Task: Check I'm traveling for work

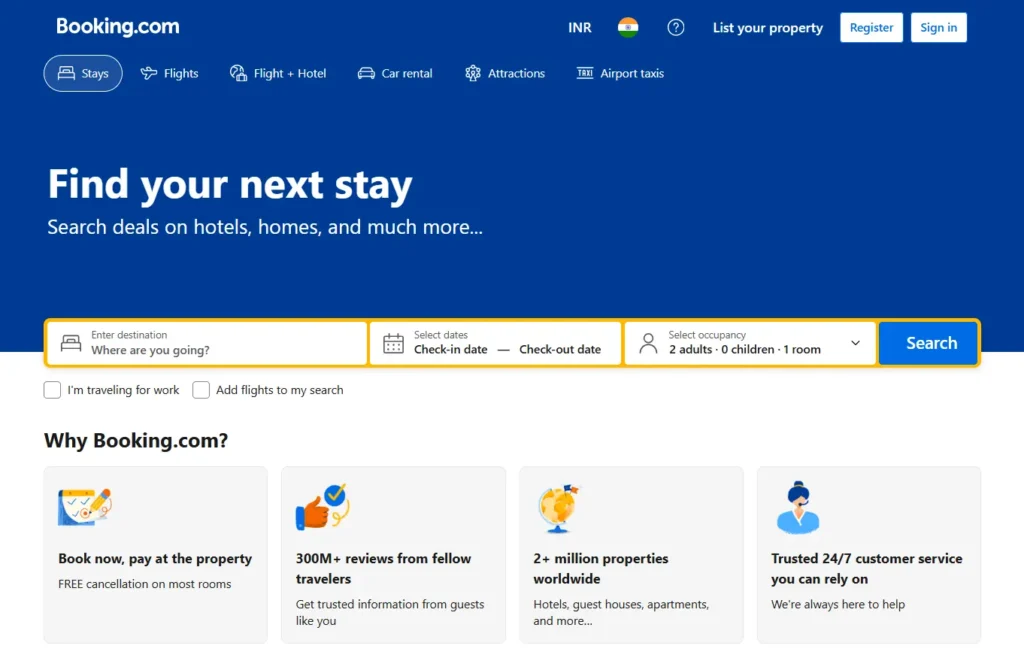Action: tap(52, 390)
